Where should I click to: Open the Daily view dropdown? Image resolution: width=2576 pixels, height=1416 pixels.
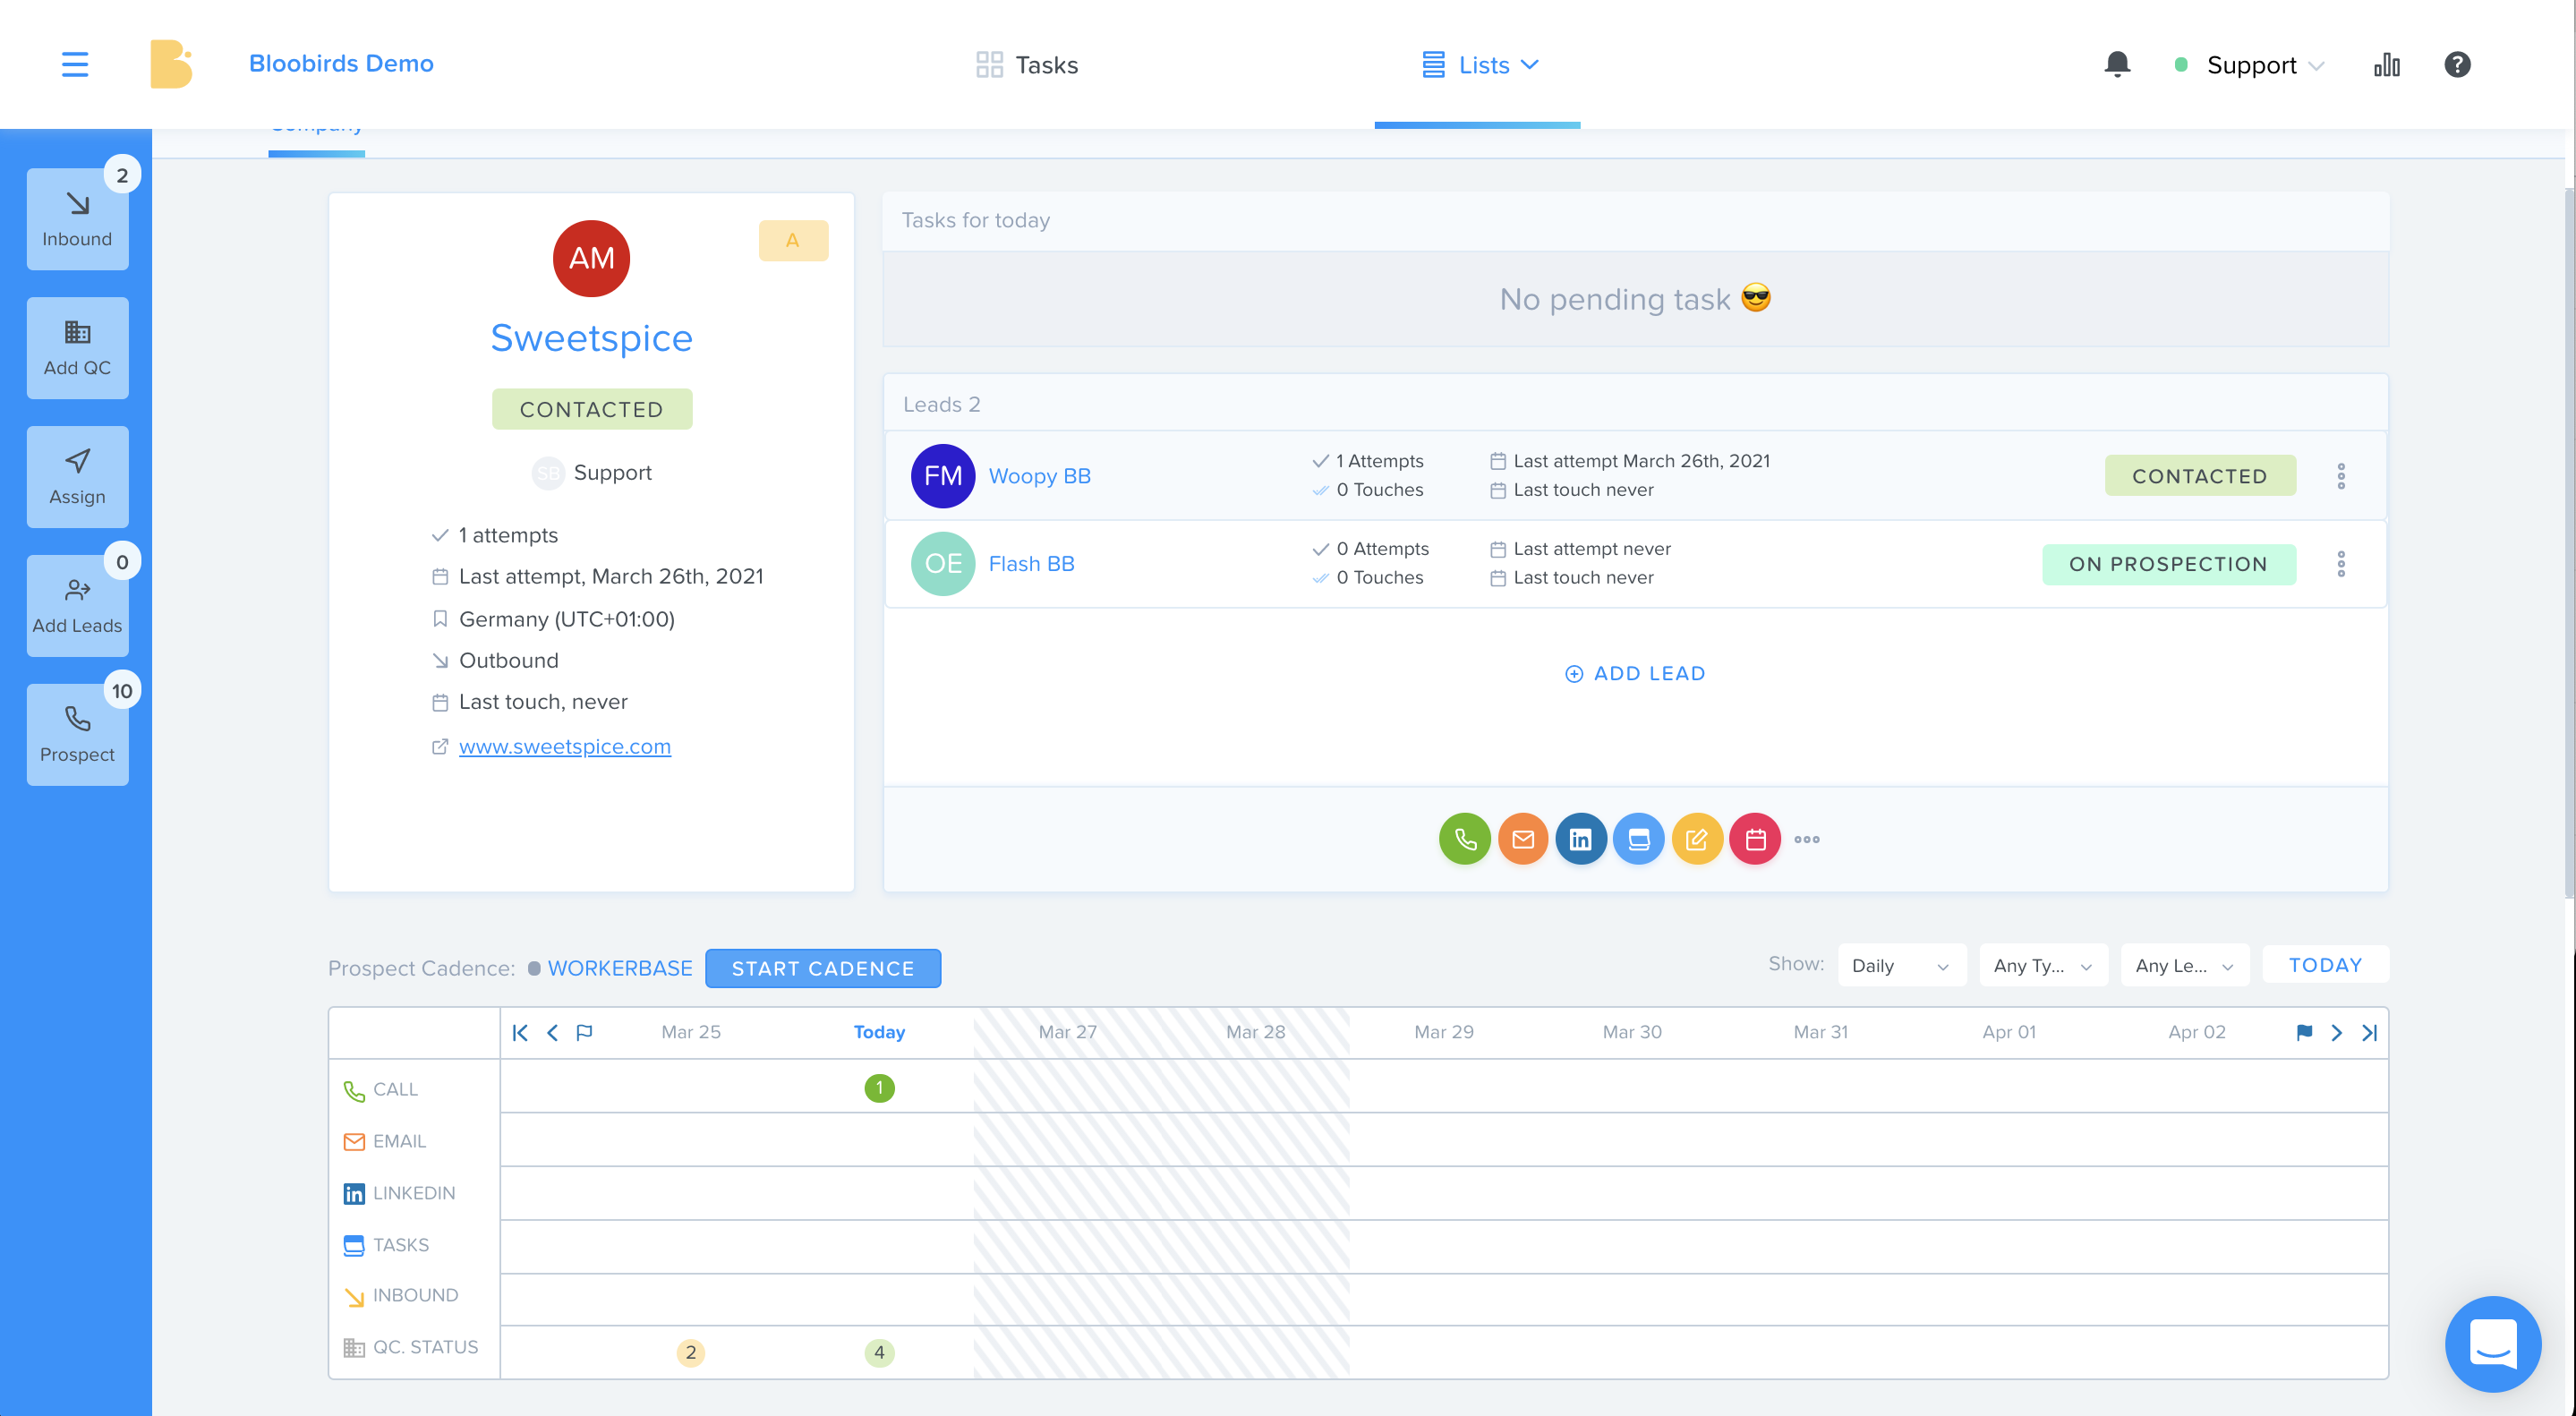tap(1901, 965)
